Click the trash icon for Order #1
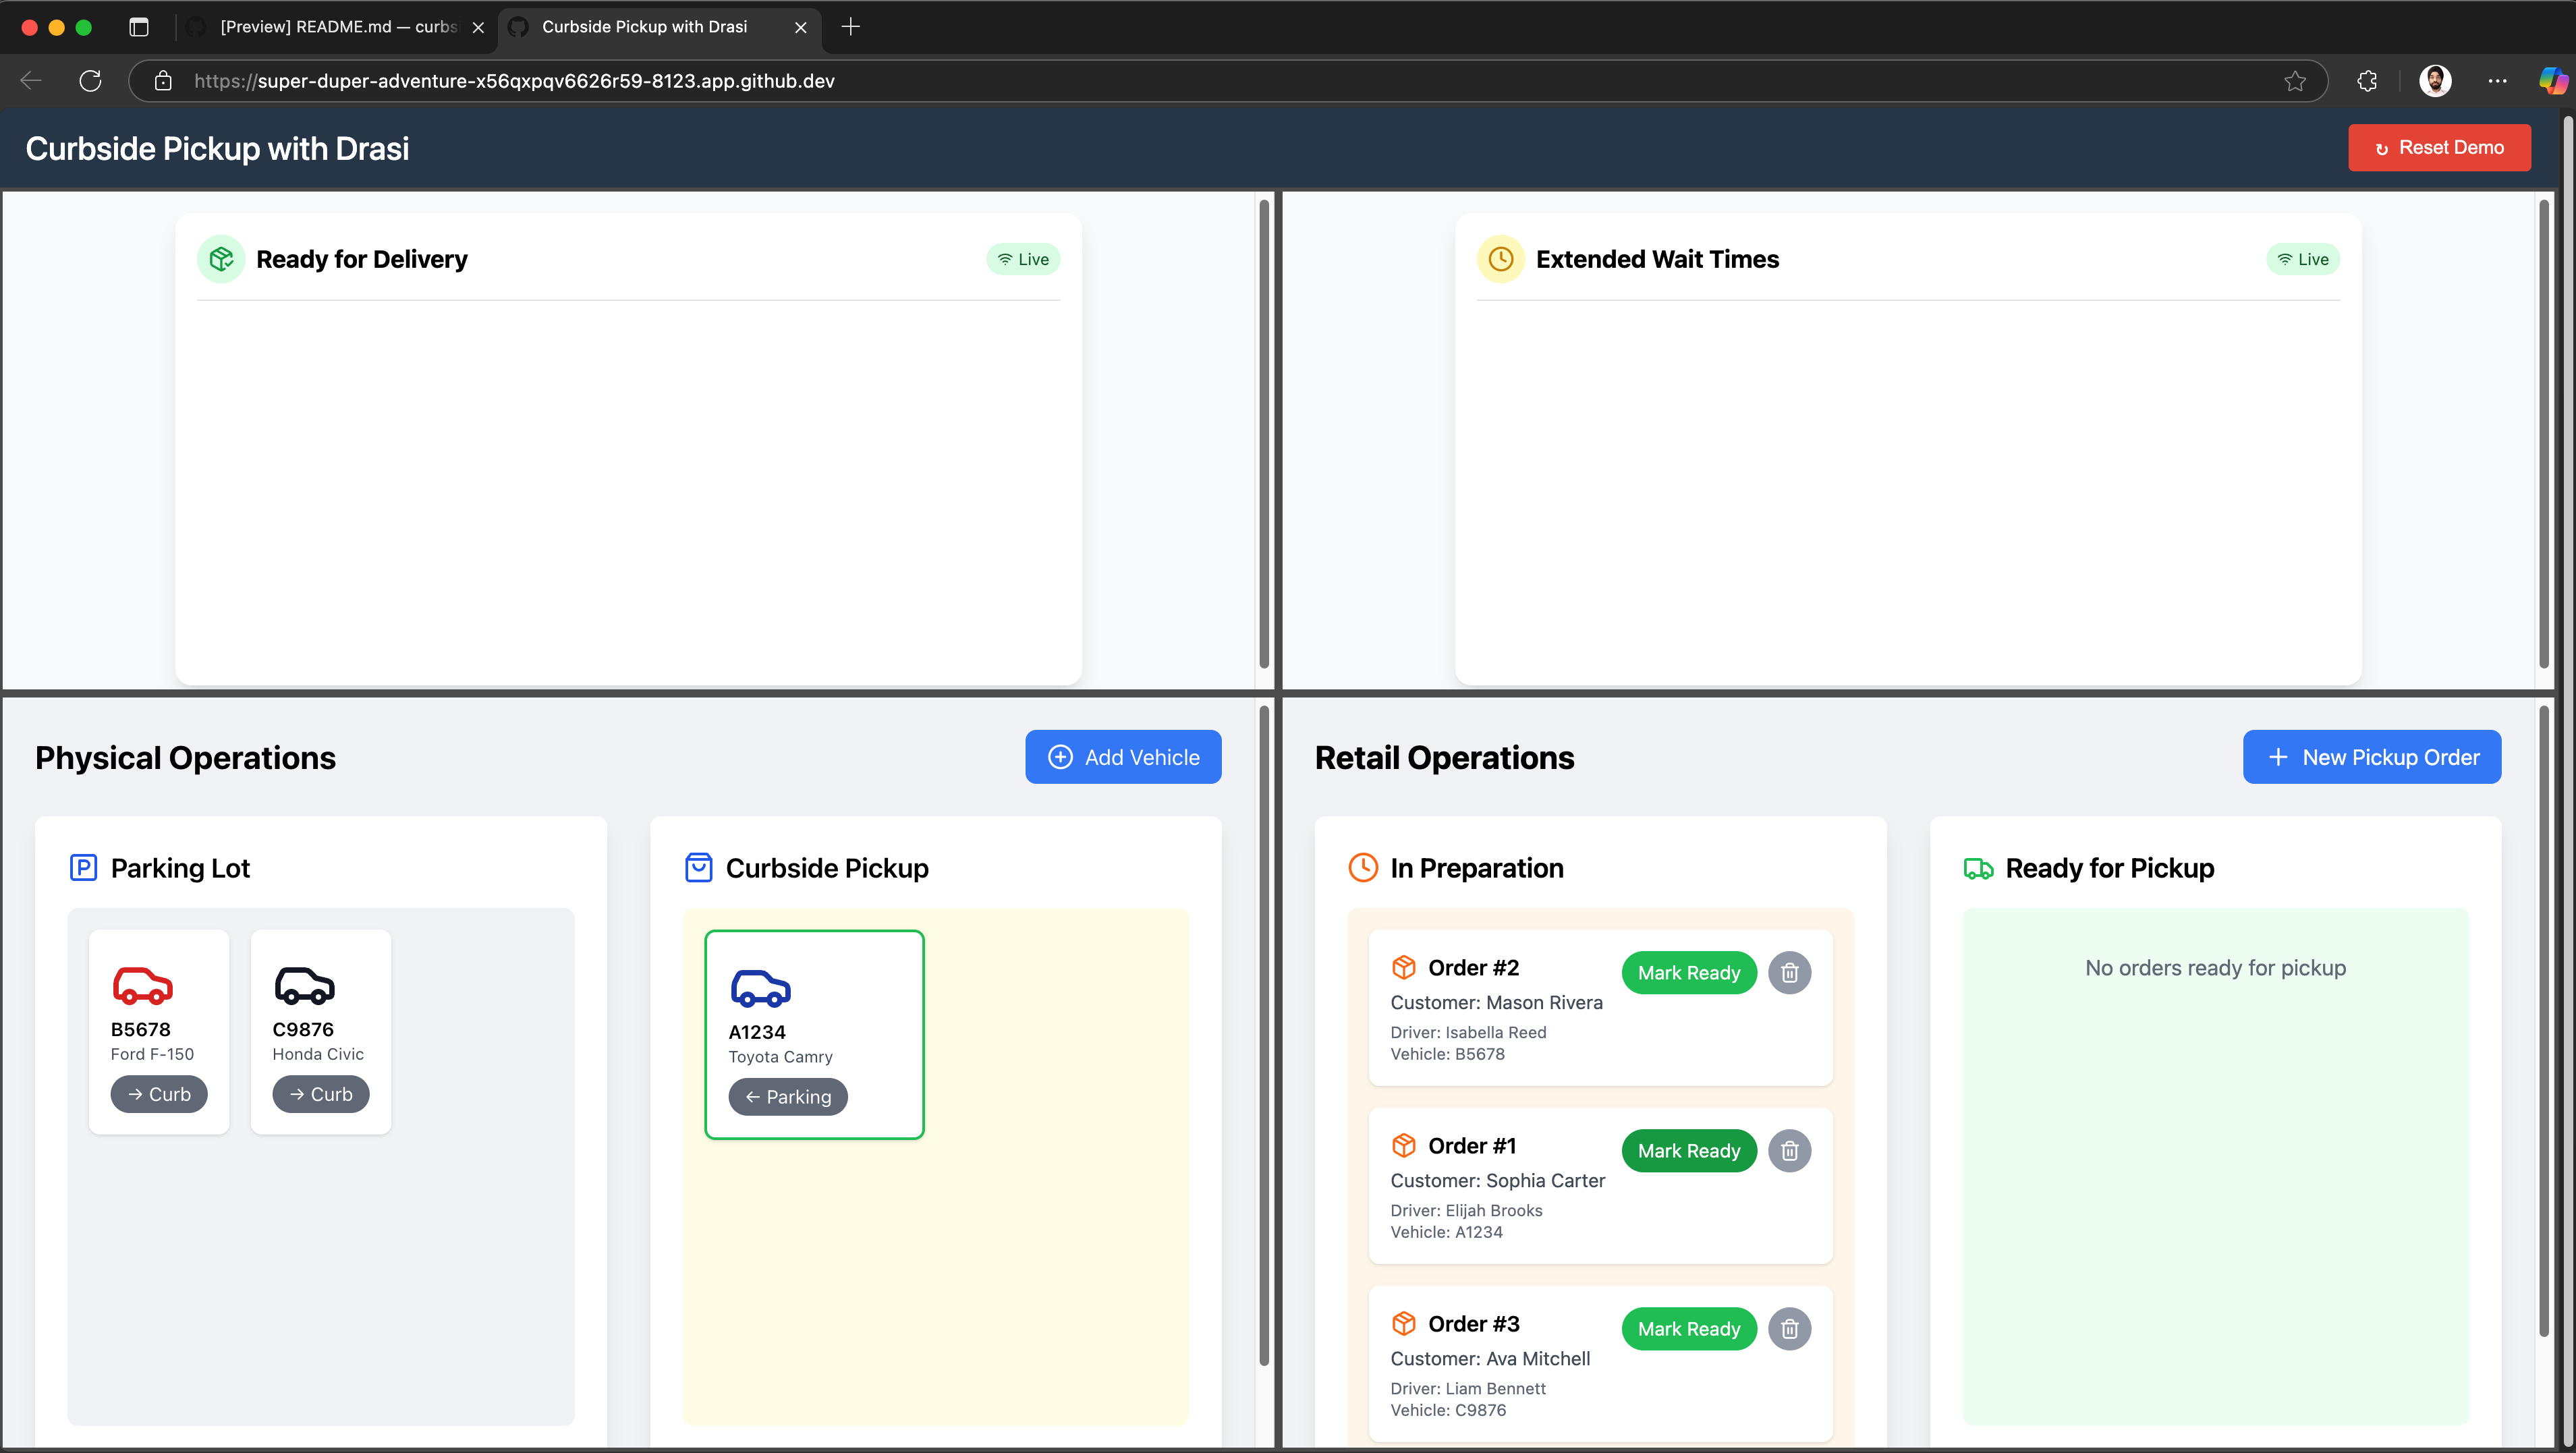This screenshot has height=1453, width=2576. (1789, 1150)
